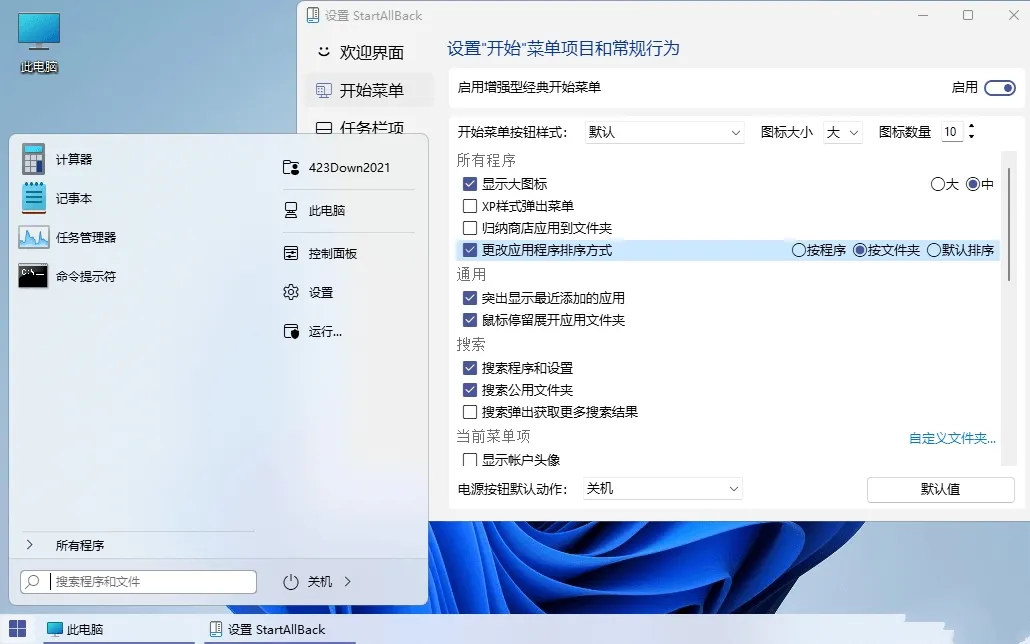Launch 计算器 from the start menu
Viewport: 1030px width, 644px height.
coord(72,158)
